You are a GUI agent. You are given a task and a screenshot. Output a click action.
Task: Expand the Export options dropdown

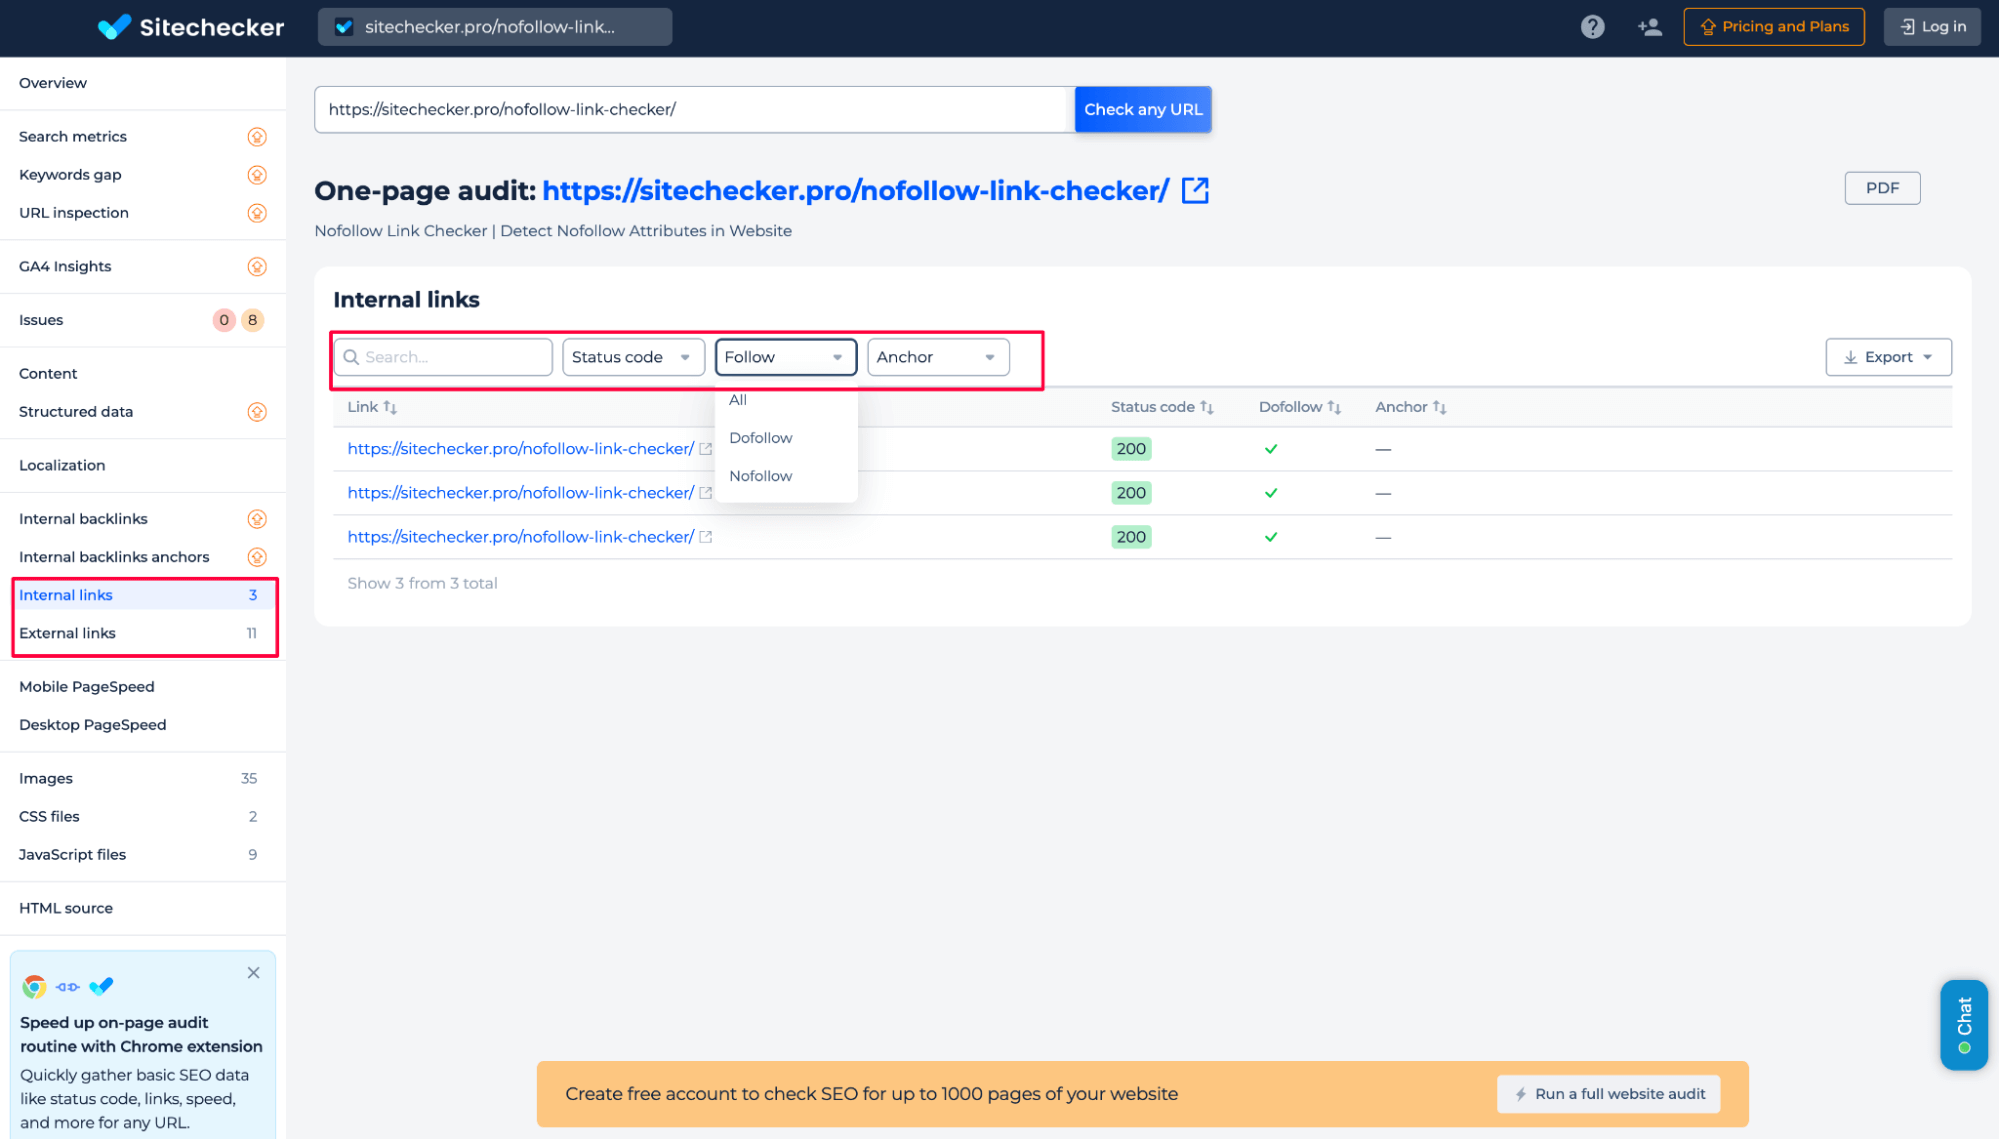click(1887, 357)
